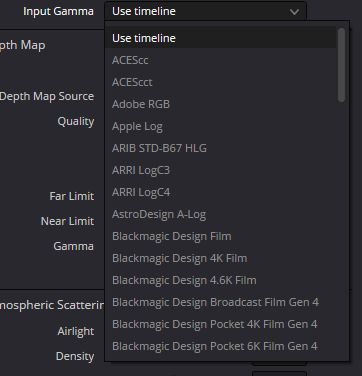Image resolution: width=362 pixels, height=376 pixels.
Task: Pick Blackmagic Design 4.6K Film
Action: (x=220, y=280)
